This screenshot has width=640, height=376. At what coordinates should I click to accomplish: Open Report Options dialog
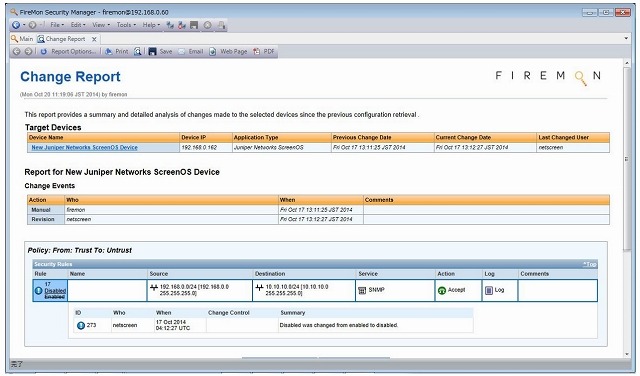pos(73,51)
